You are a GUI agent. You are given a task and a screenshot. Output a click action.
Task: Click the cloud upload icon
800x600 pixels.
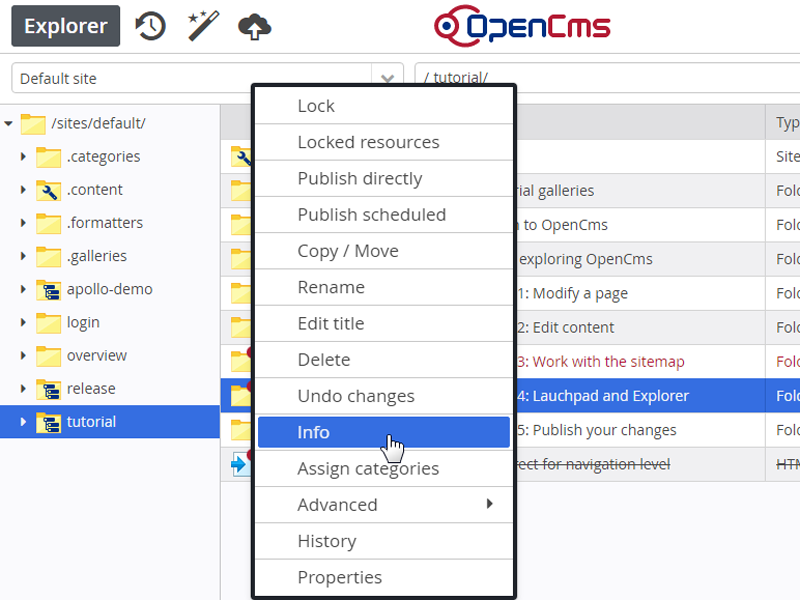pyautogui.click(x=255, y=26)
